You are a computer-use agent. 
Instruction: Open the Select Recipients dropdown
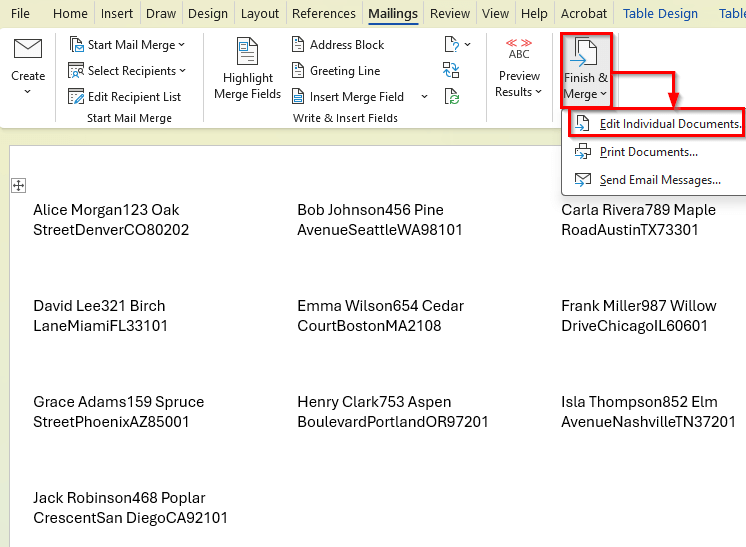click(128, 71)
